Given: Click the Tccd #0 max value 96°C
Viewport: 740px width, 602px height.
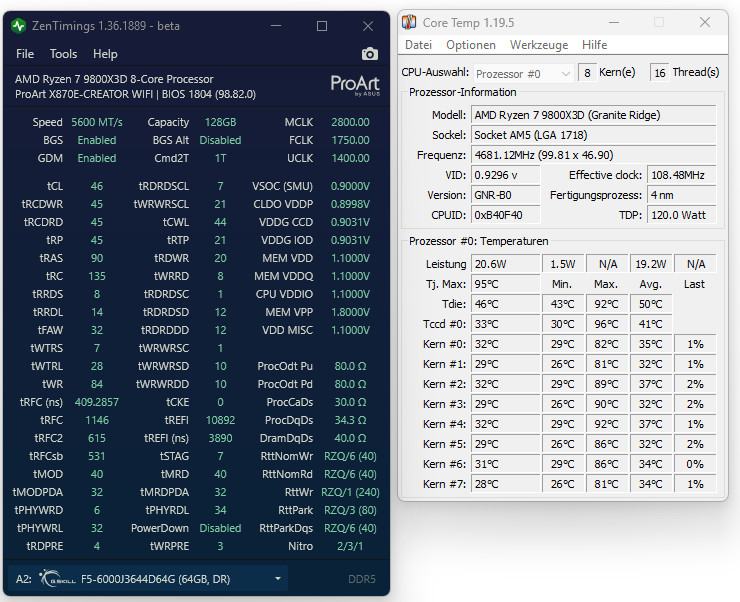Looking at the screenshot, I should pos(606,324).
